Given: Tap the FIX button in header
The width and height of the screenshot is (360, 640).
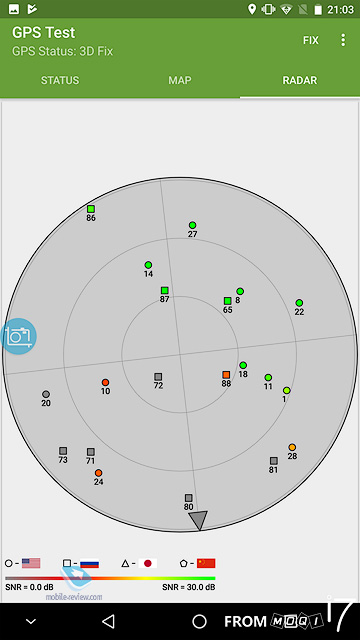Looking at the screenshot, I should (311, 40).
